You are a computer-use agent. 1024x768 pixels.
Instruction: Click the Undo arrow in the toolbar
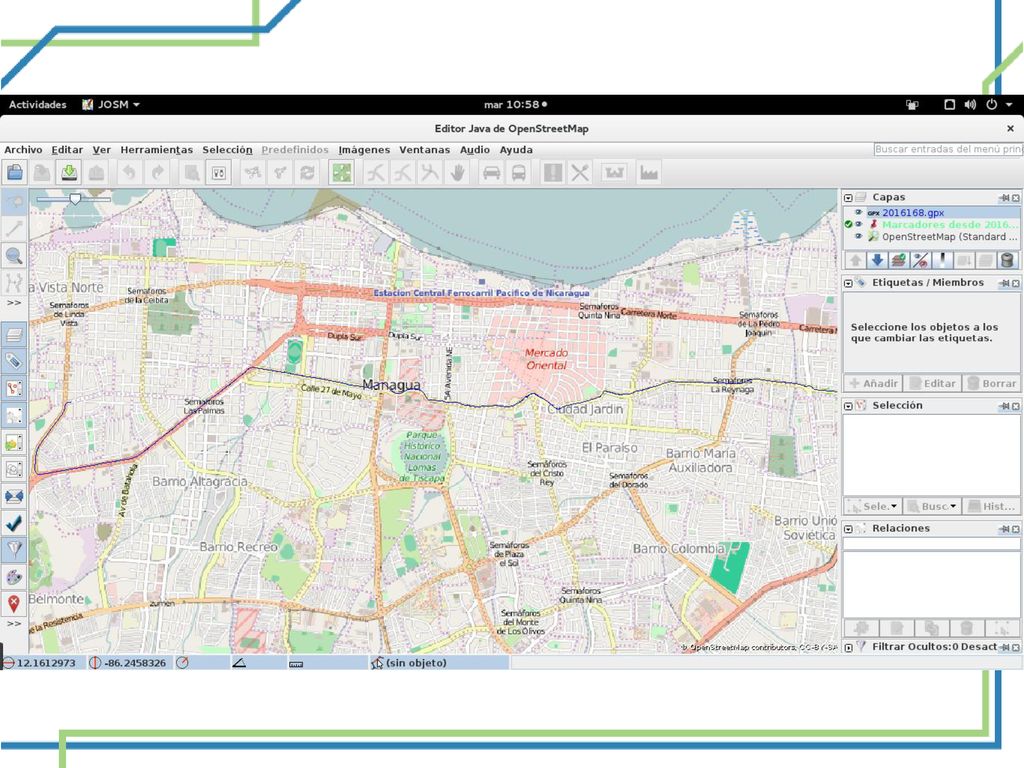tap(129, 173)
